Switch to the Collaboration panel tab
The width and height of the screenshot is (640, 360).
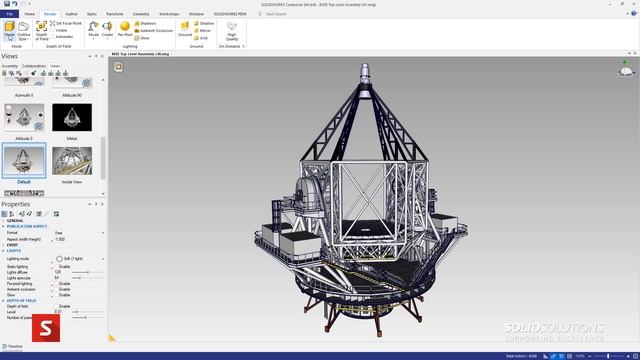coord(34,66)
